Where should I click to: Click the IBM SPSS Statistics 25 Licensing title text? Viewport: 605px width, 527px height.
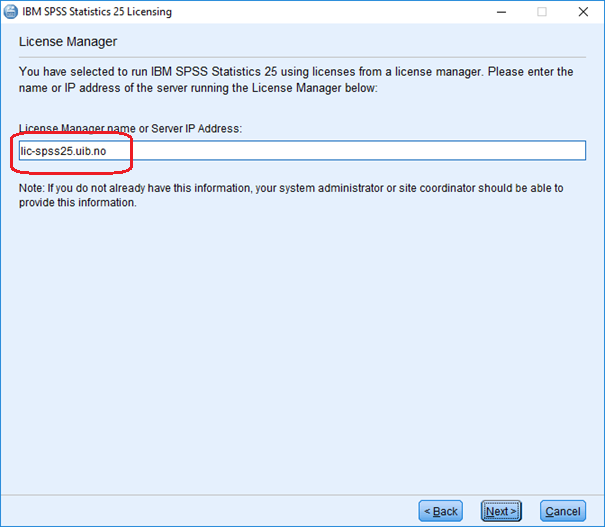(97, 12)
